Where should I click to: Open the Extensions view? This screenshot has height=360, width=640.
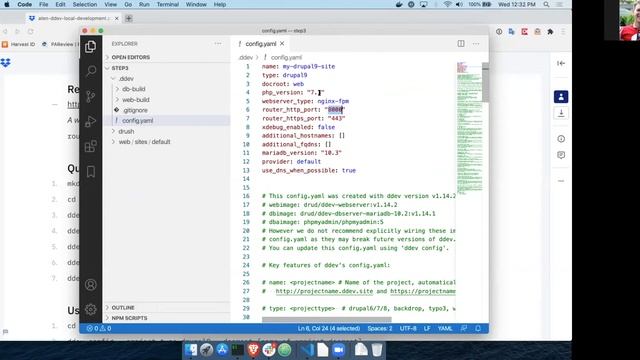click(91, 146)
